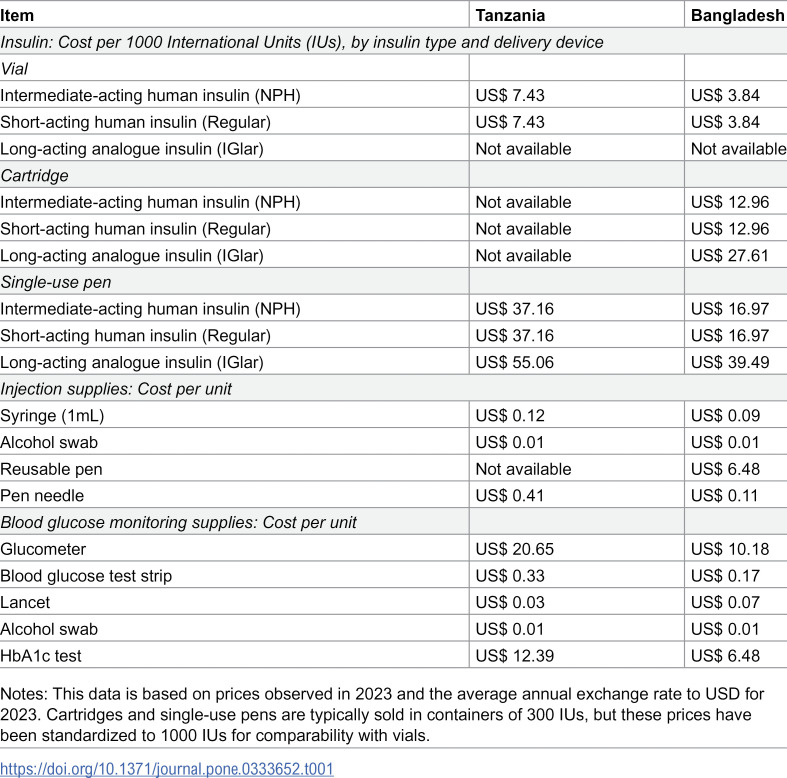This screenshot has height=778, width=787.
Task: Select Tanzania vial NPH price US$ 7.43
Action: pos(509,95)
